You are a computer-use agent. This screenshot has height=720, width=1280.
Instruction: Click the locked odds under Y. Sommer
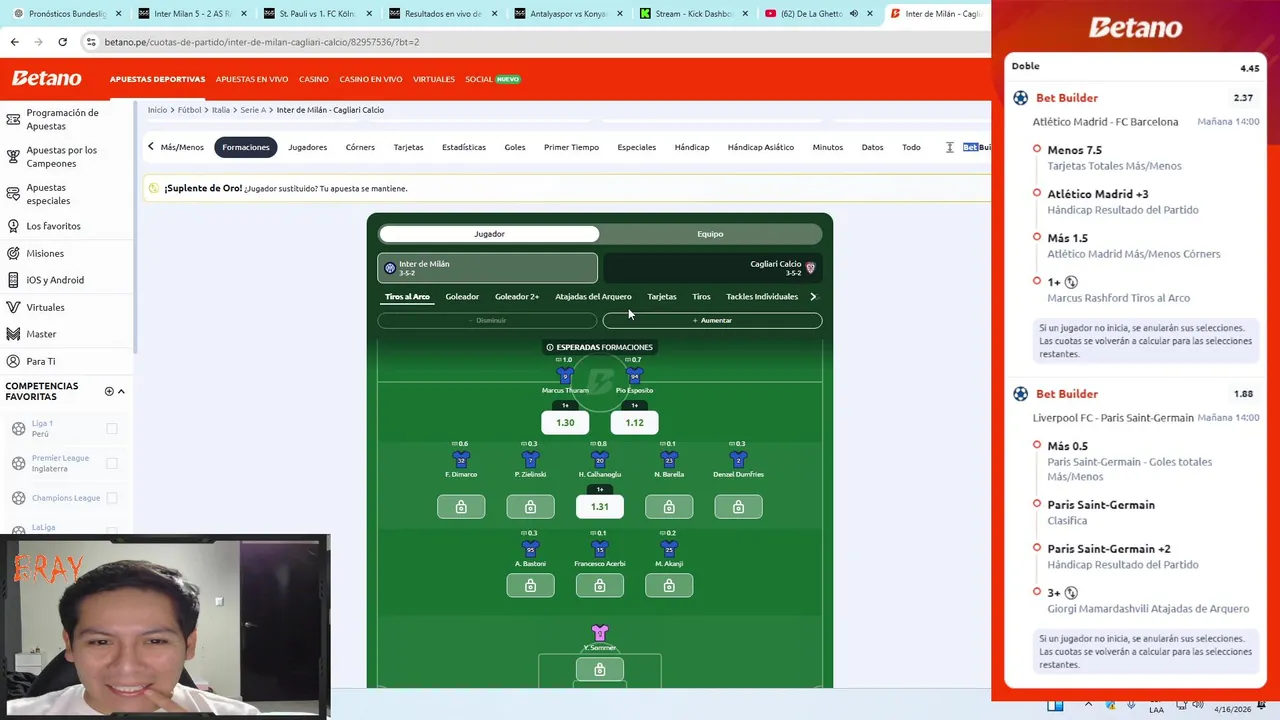coord(600,670)
